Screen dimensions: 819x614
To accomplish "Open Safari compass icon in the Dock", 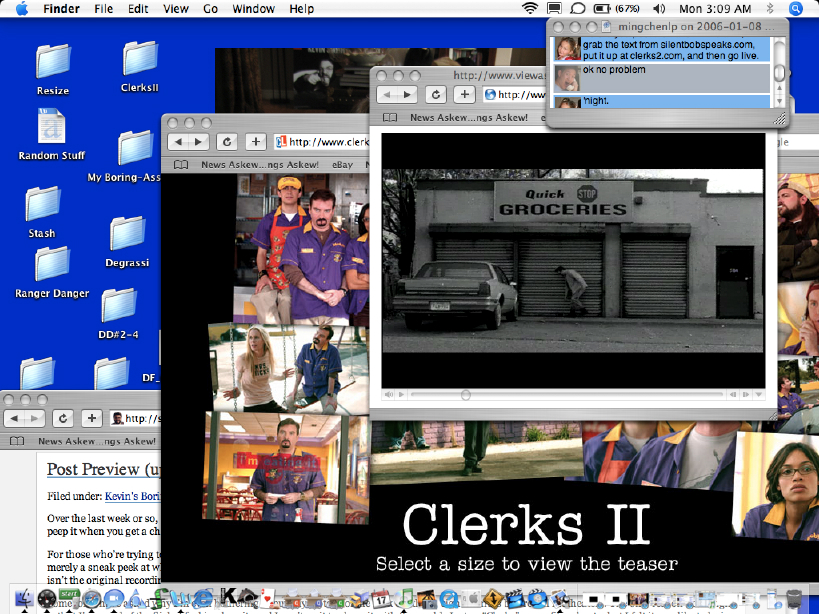I will point(91,598).
